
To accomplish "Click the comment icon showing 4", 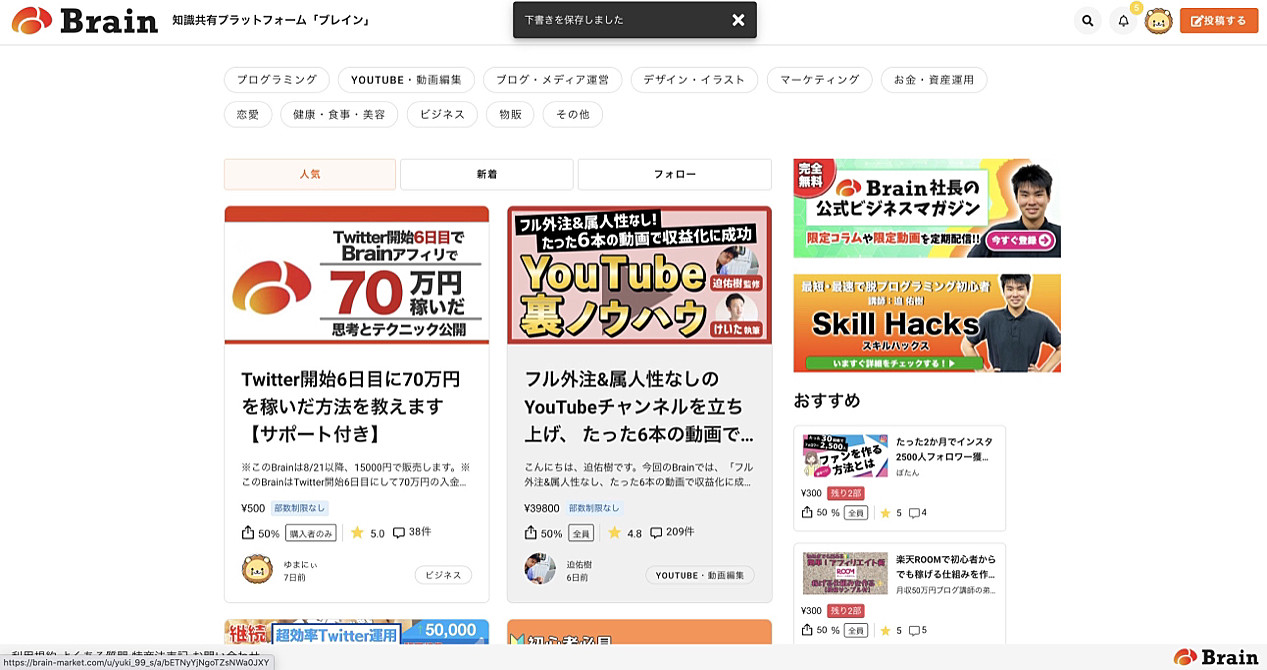I will 913,513.
